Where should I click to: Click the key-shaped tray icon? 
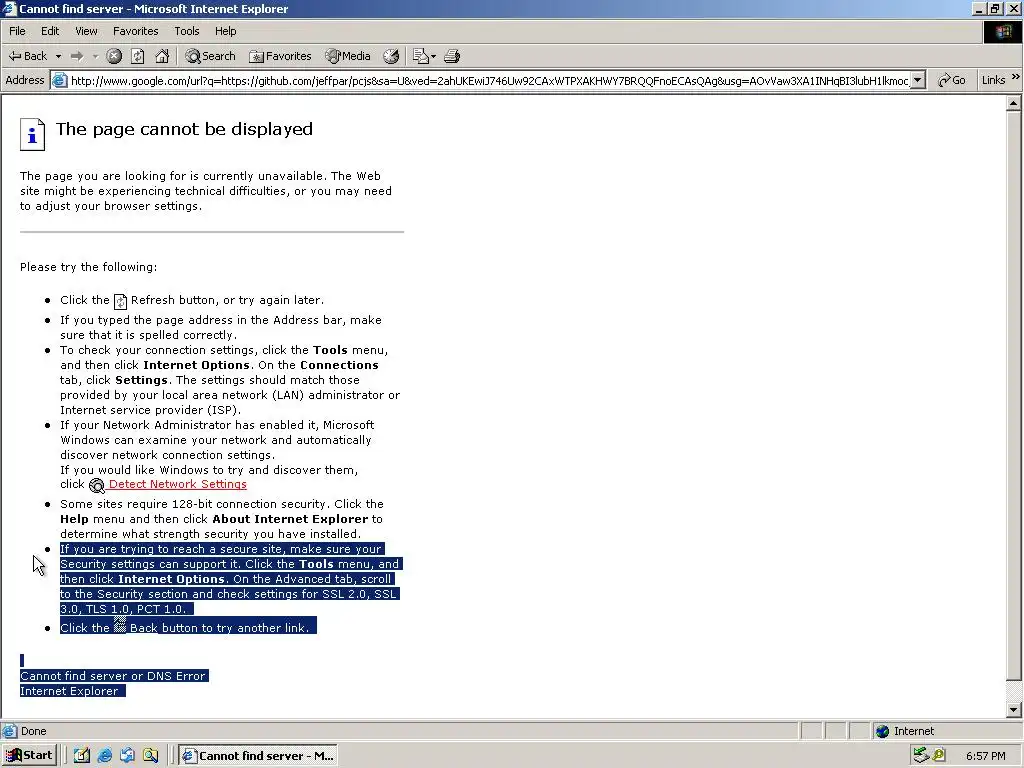939,756
